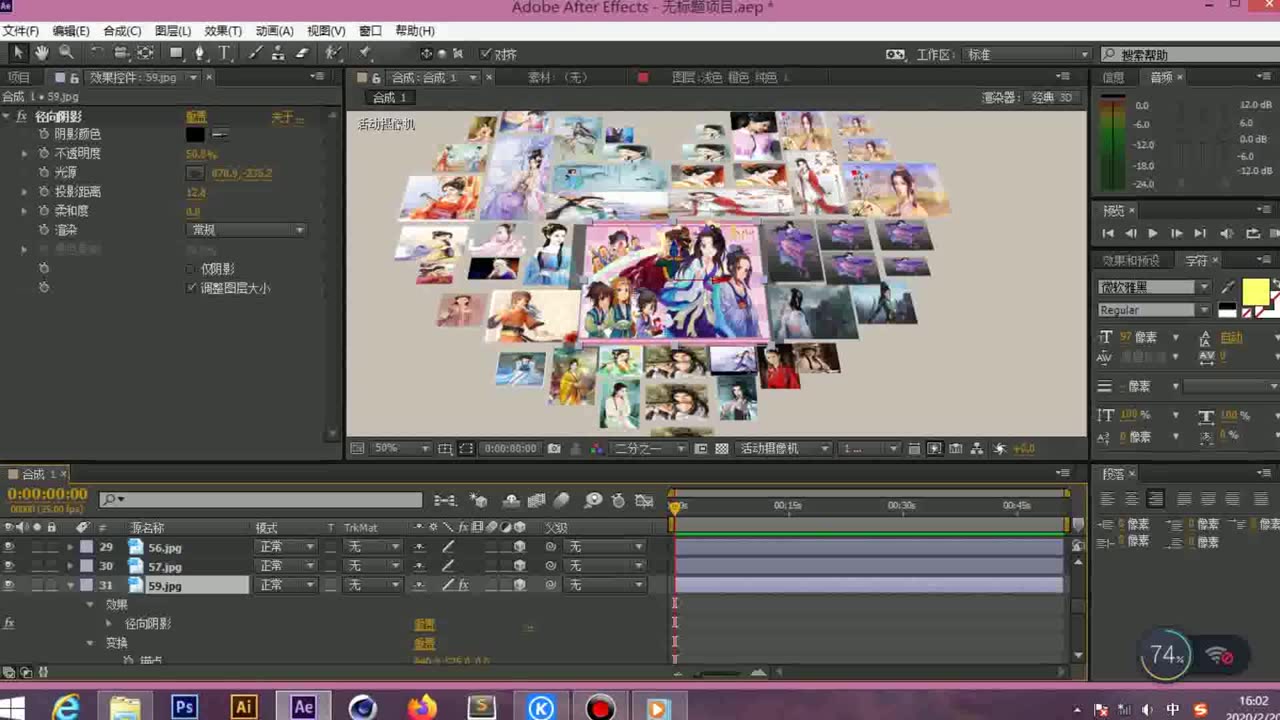Select the Pan Behind anchor point tool
1280x720 pixels.
coord(145,53)
